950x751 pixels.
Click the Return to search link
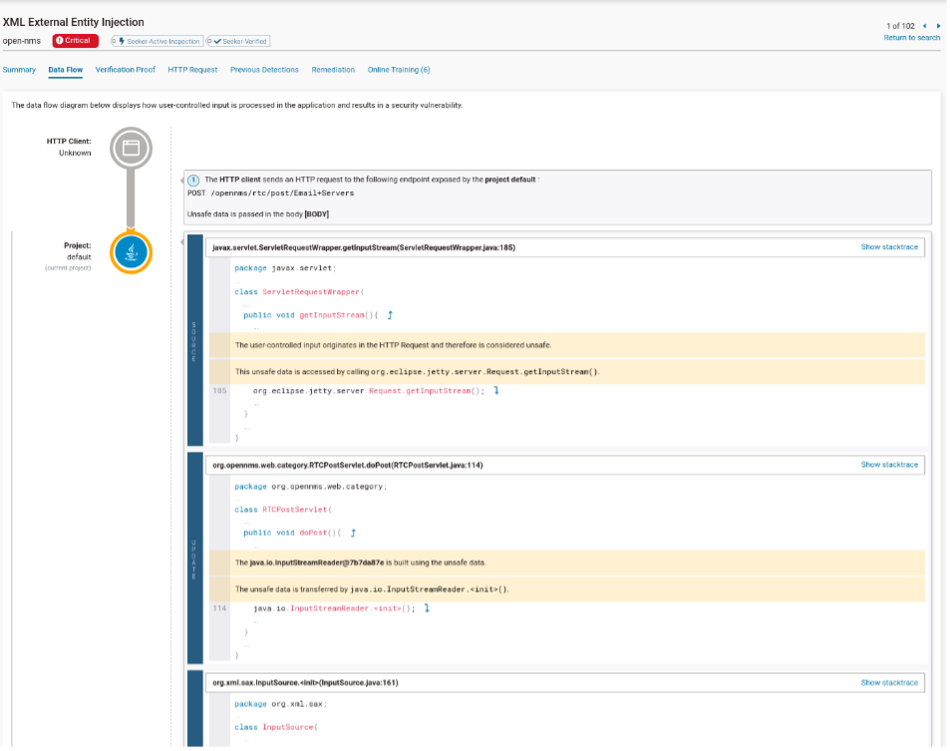(x=911, y=38)
